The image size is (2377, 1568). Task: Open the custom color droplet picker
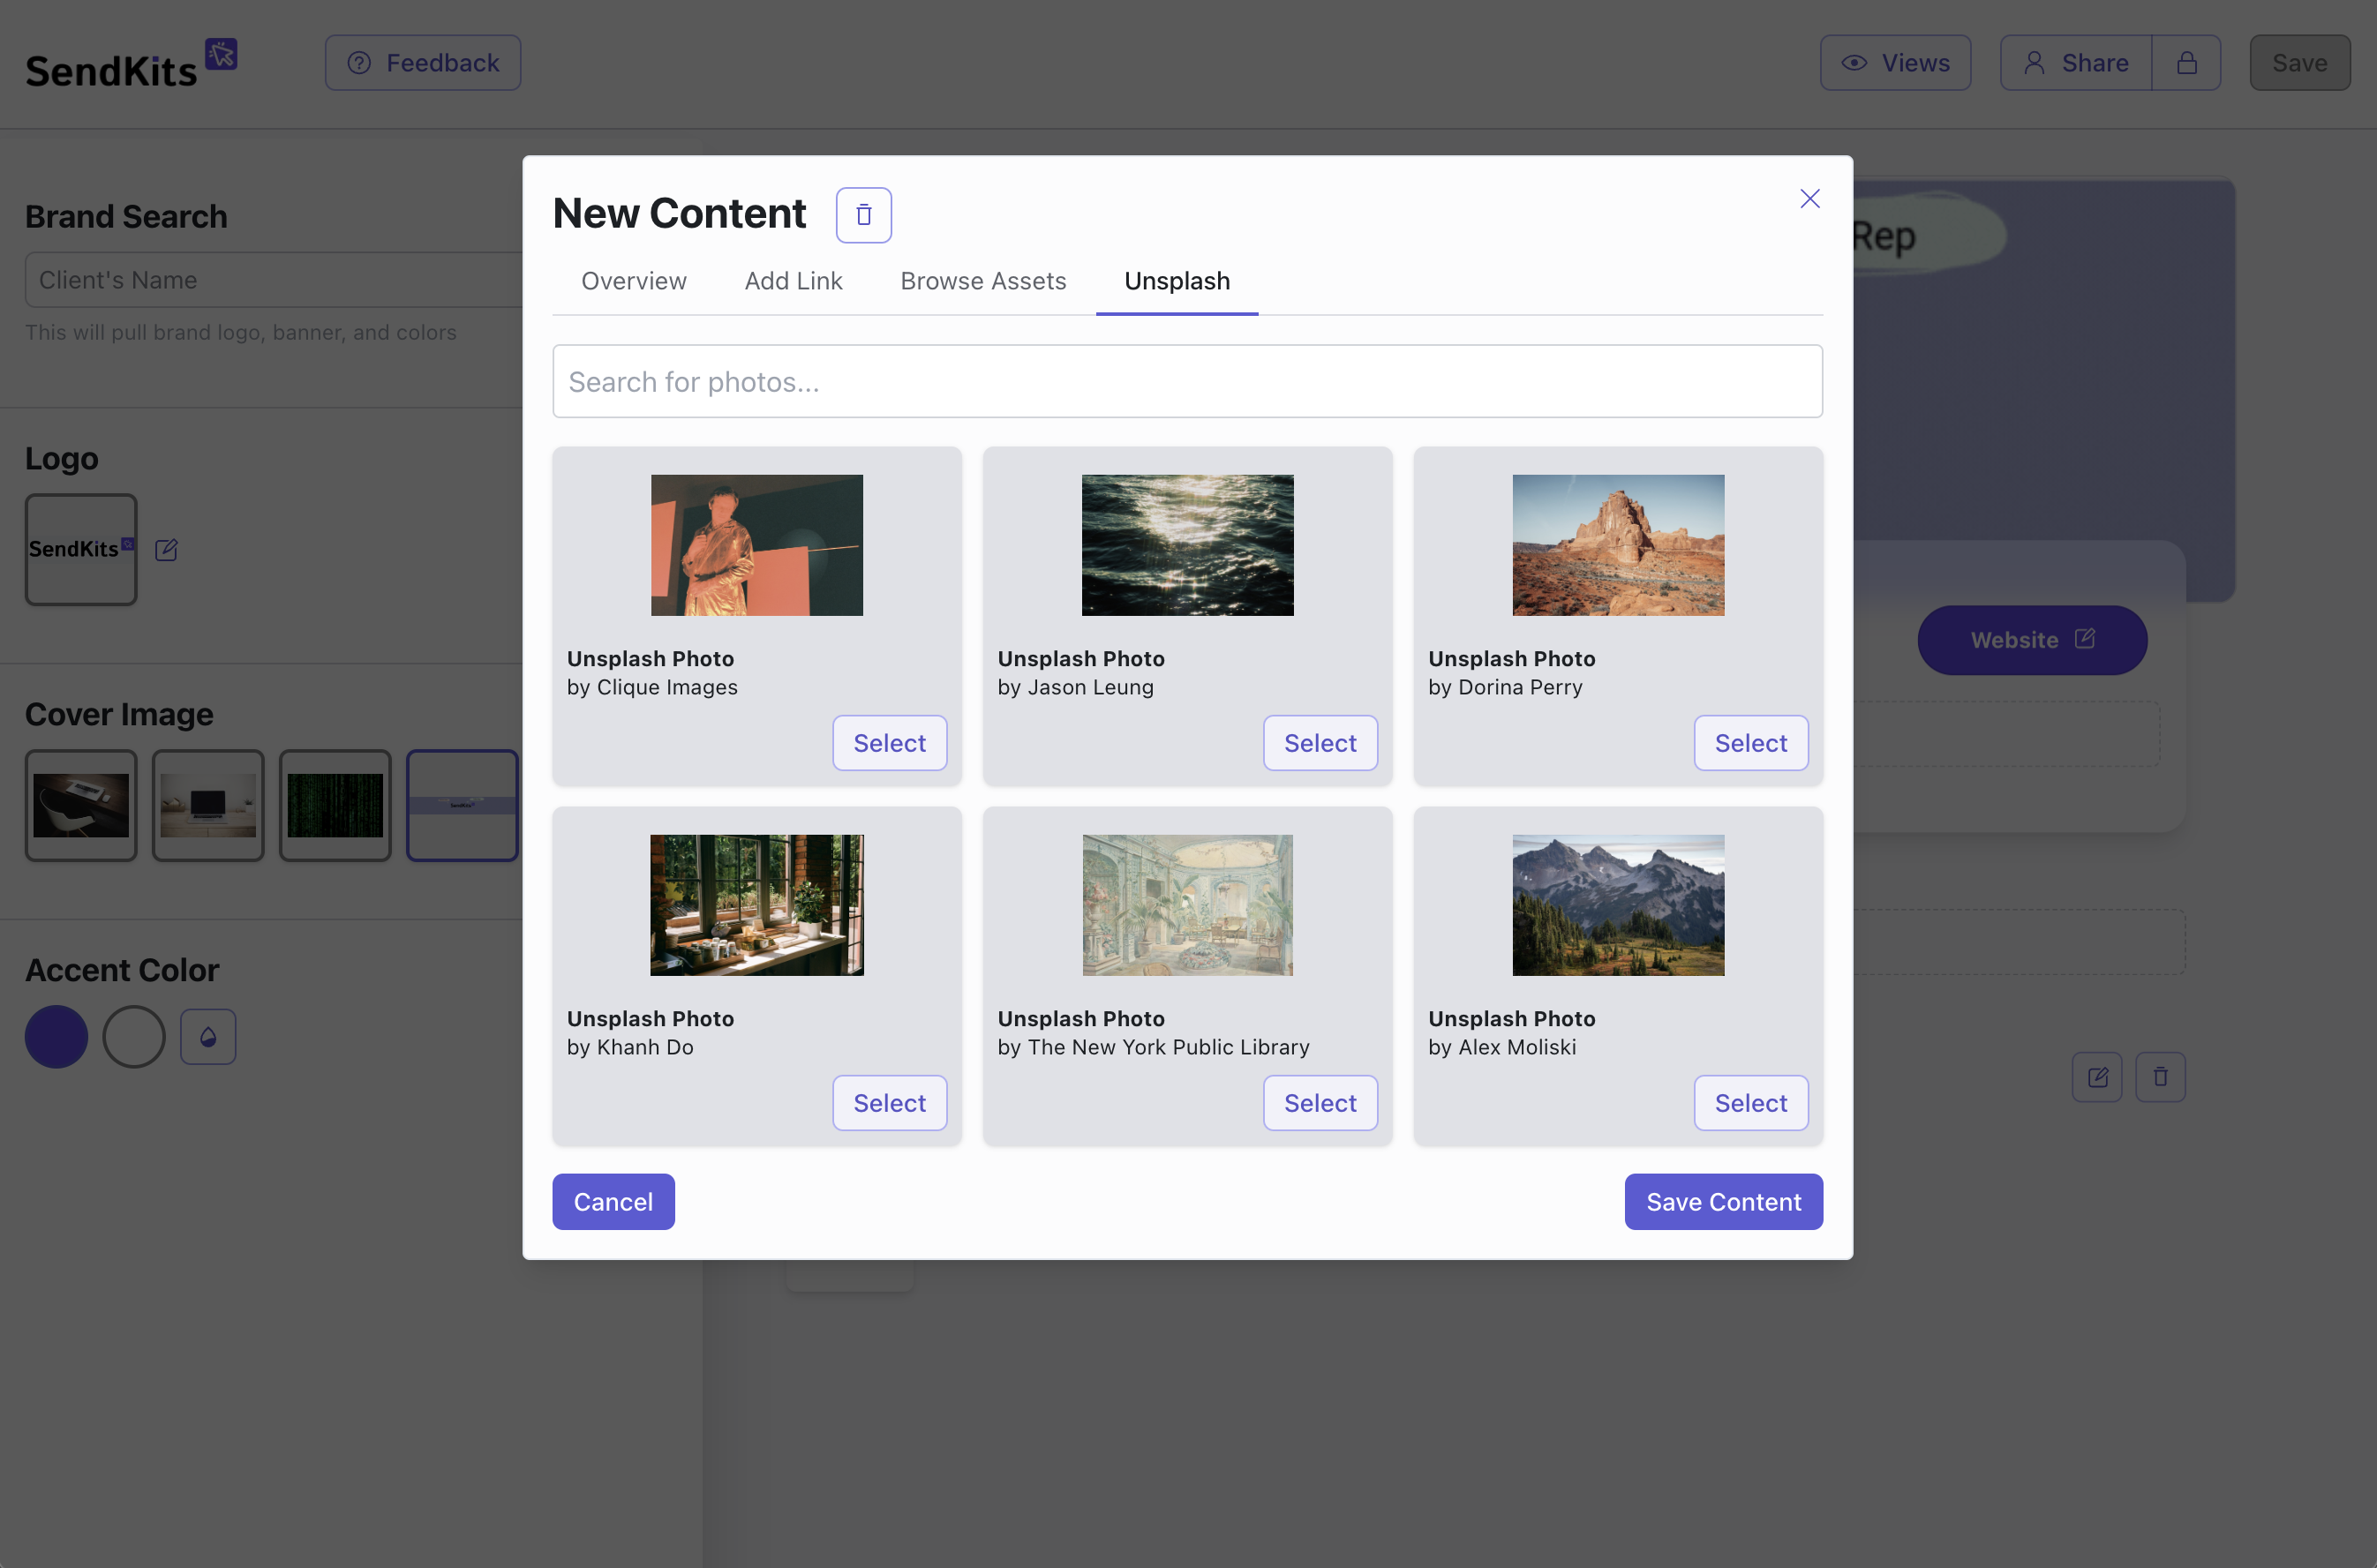point(208,1037)
